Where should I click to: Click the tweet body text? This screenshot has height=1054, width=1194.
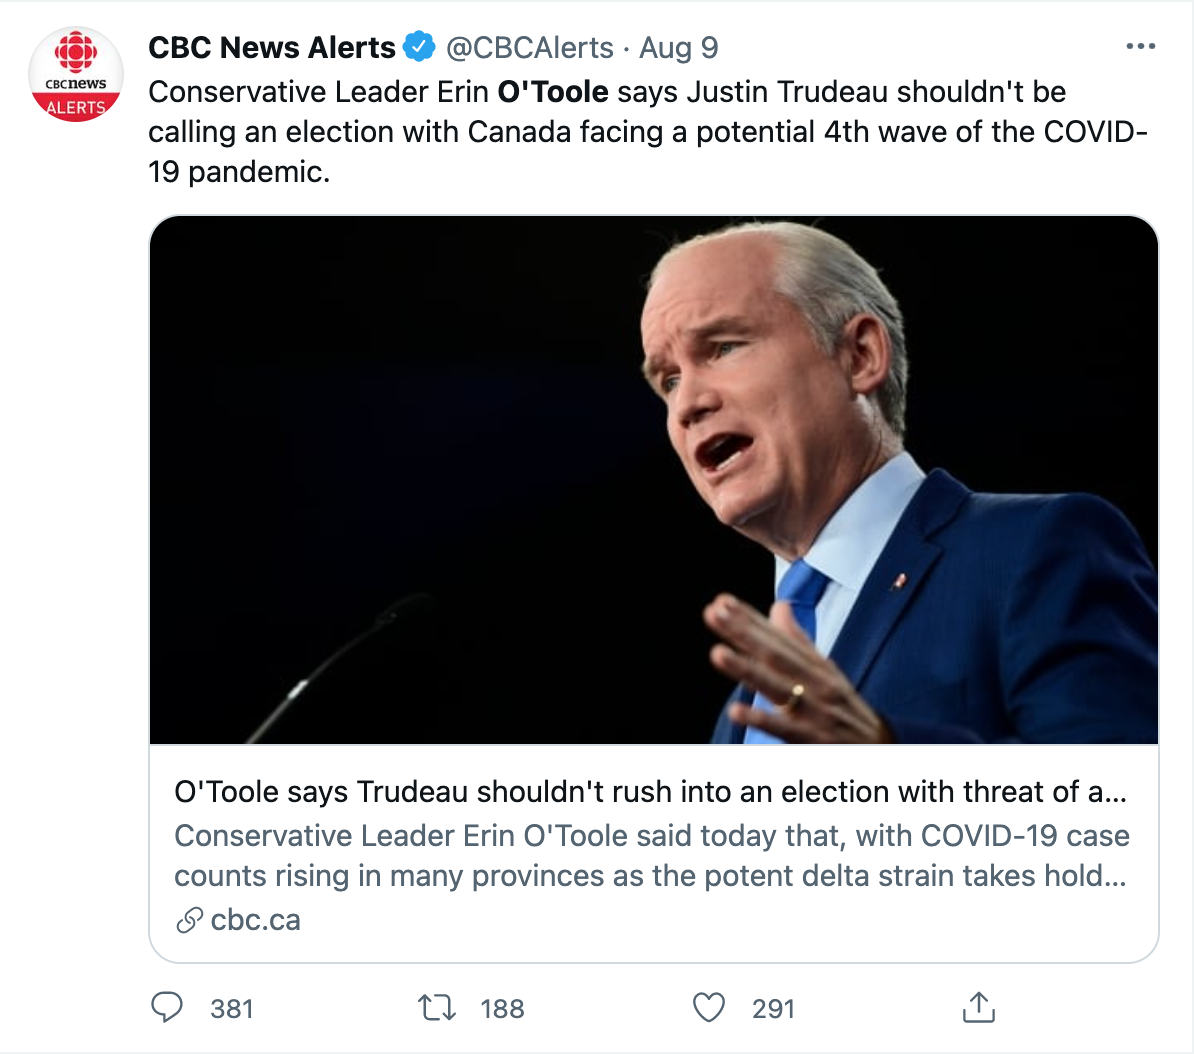pos(648,132)
